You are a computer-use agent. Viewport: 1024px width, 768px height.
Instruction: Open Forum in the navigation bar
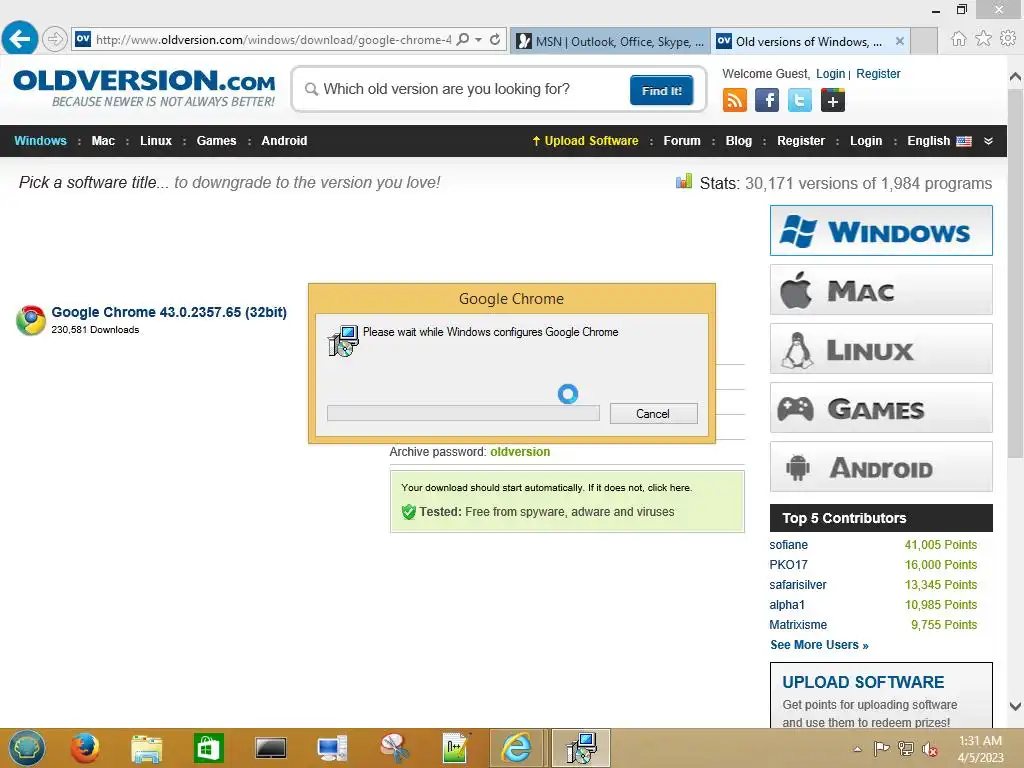tap(682, 141)
